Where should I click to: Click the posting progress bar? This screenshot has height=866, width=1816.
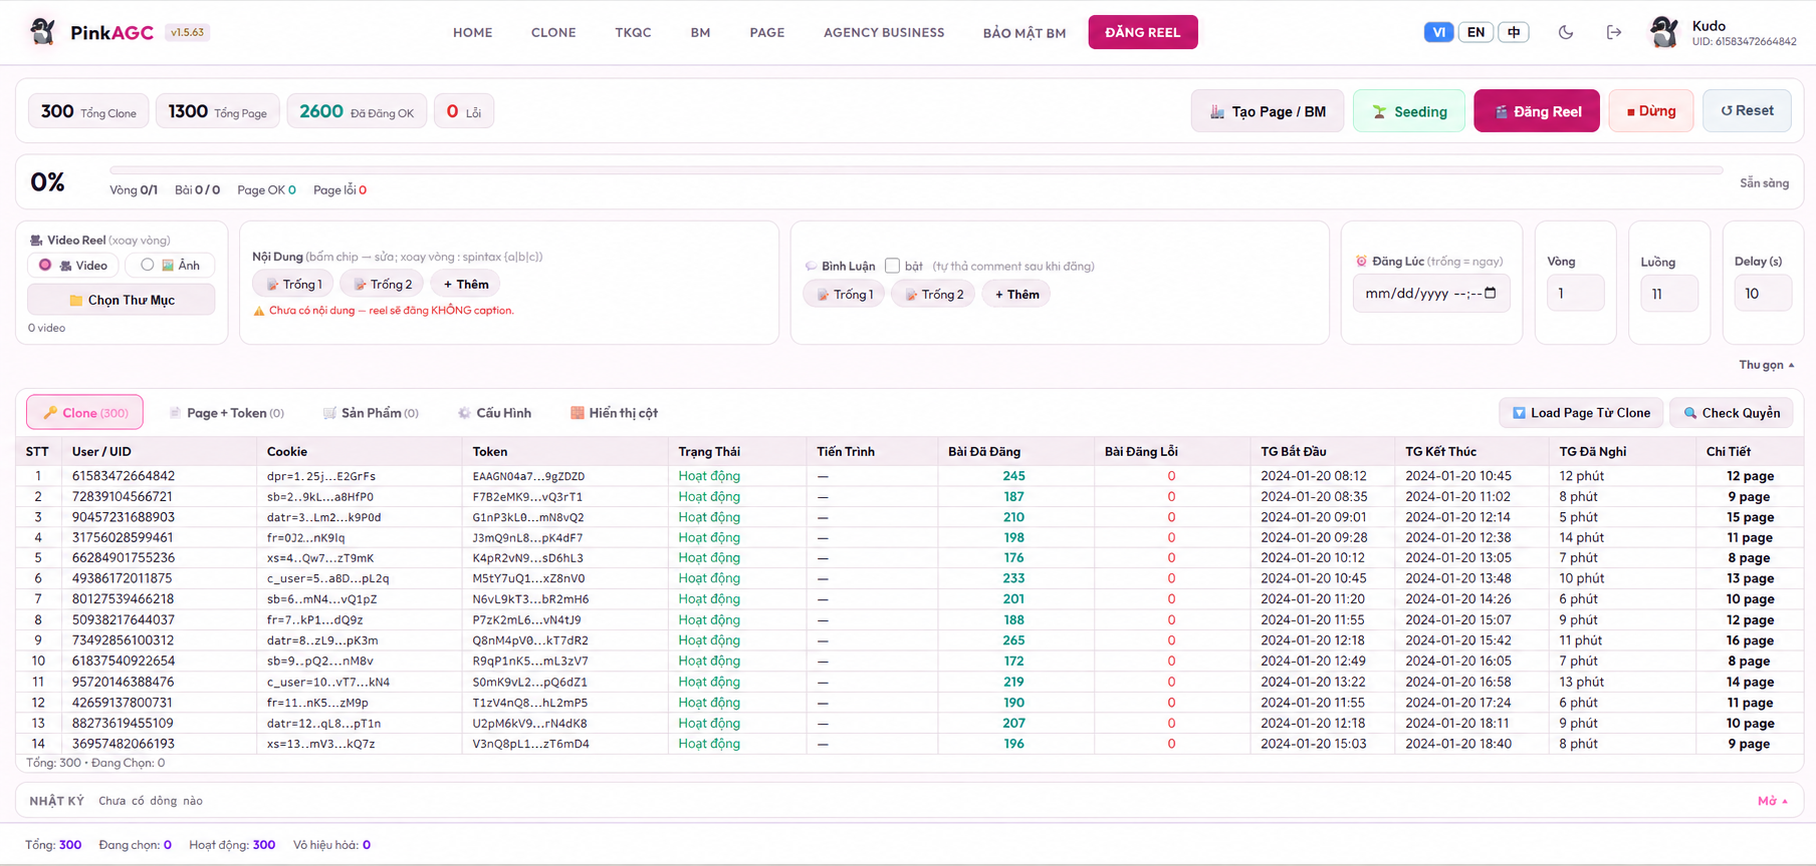[x=916, y=170]
